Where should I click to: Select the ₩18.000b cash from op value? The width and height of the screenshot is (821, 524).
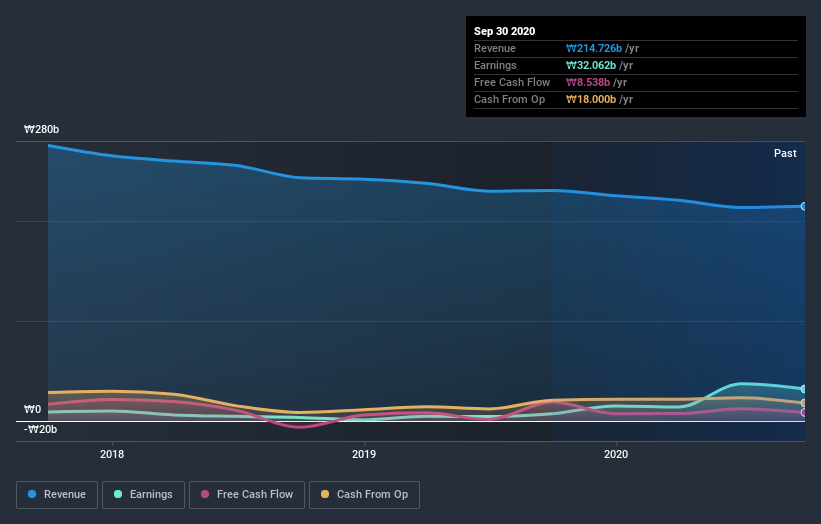click(591, 99)
